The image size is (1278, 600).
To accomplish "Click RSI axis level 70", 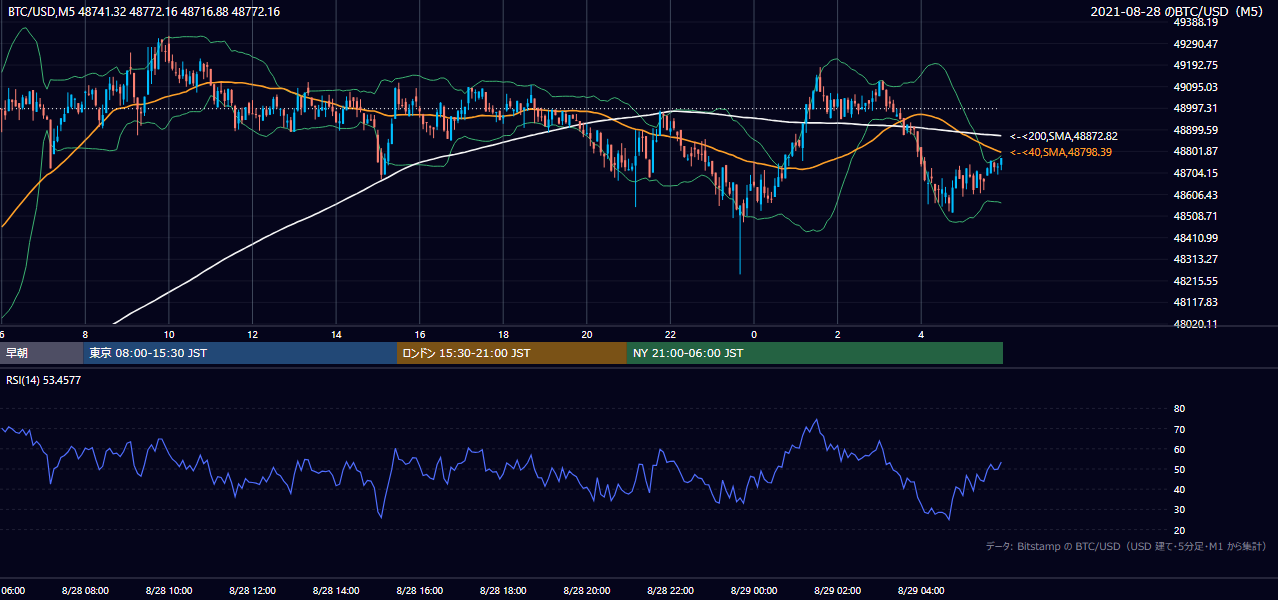I will tap(1179, 429).
